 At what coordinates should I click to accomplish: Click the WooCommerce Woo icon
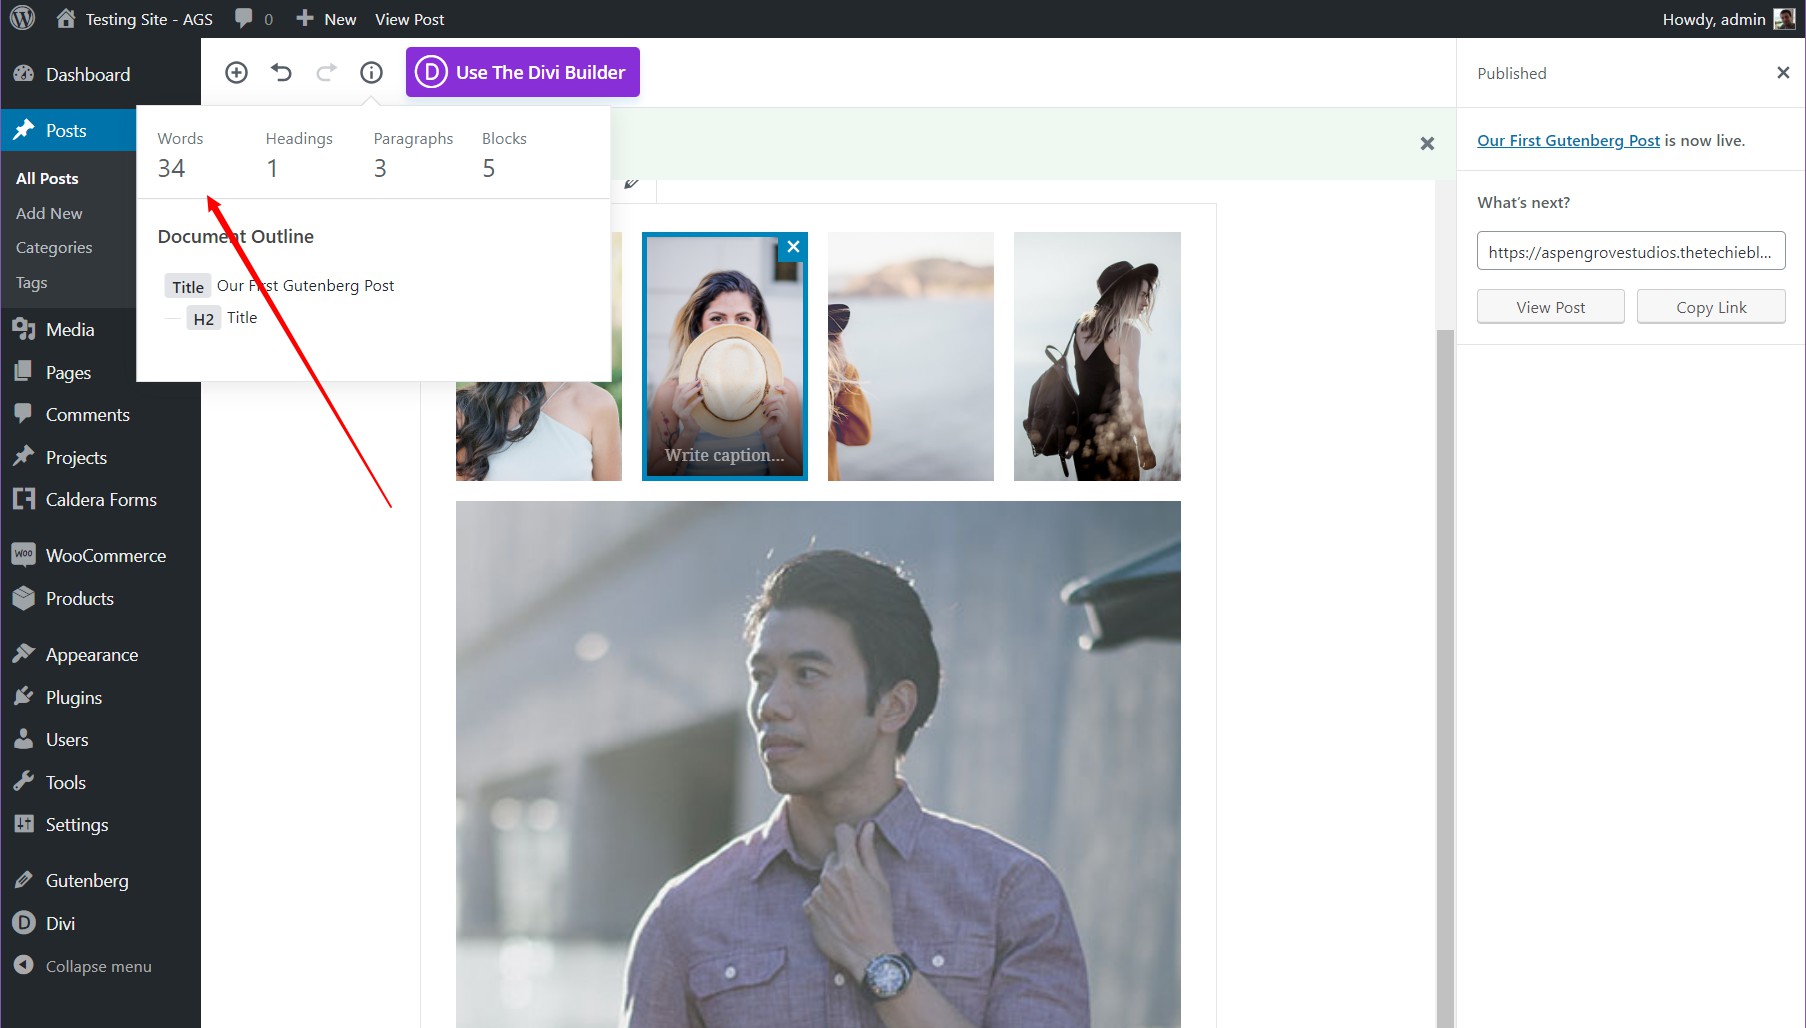coord(23,555)
